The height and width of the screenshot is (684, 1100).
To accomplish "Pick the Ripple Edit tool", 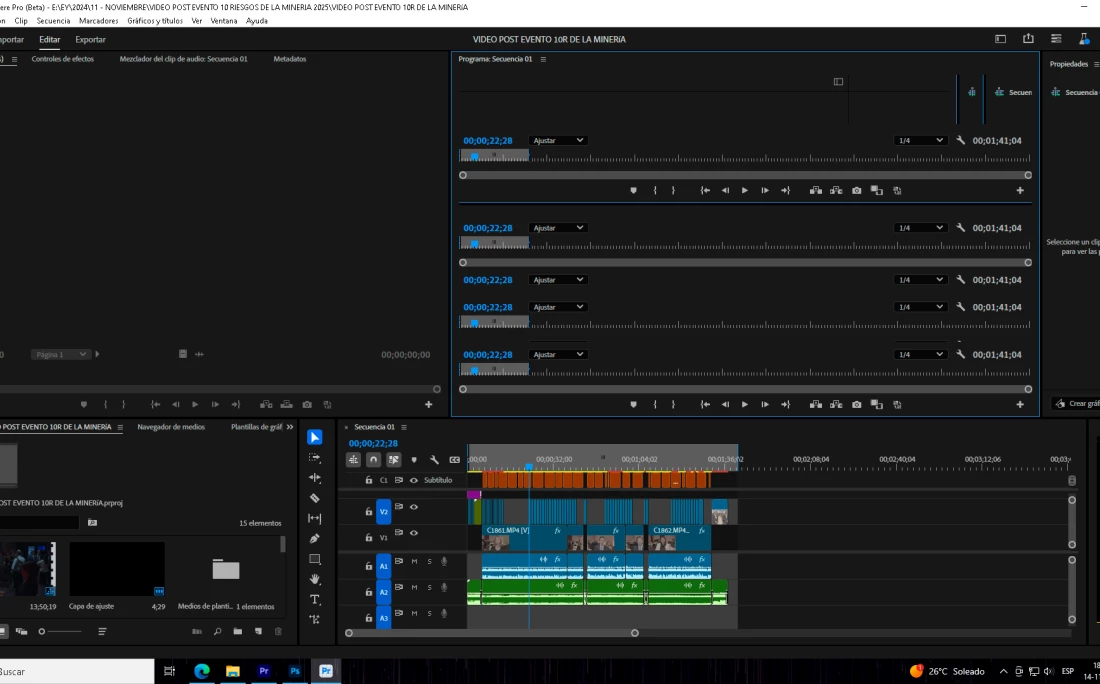I will tap(315, 478).
